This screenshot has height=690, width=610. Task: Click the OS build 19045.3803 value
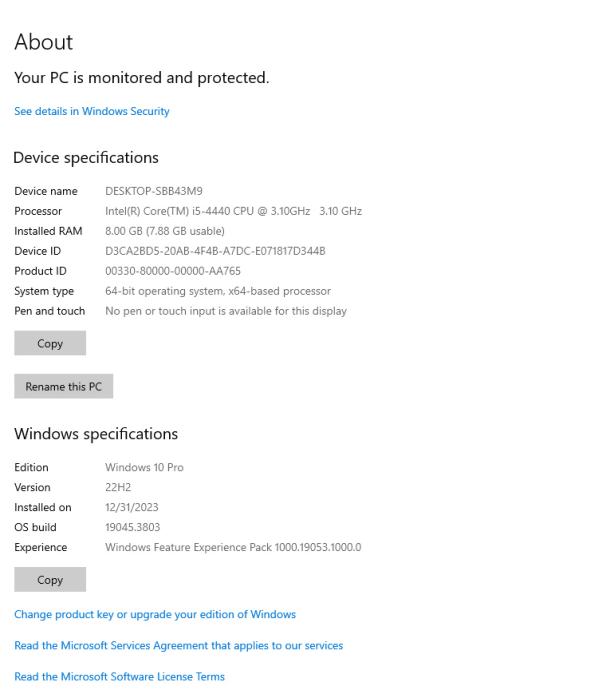132,527
